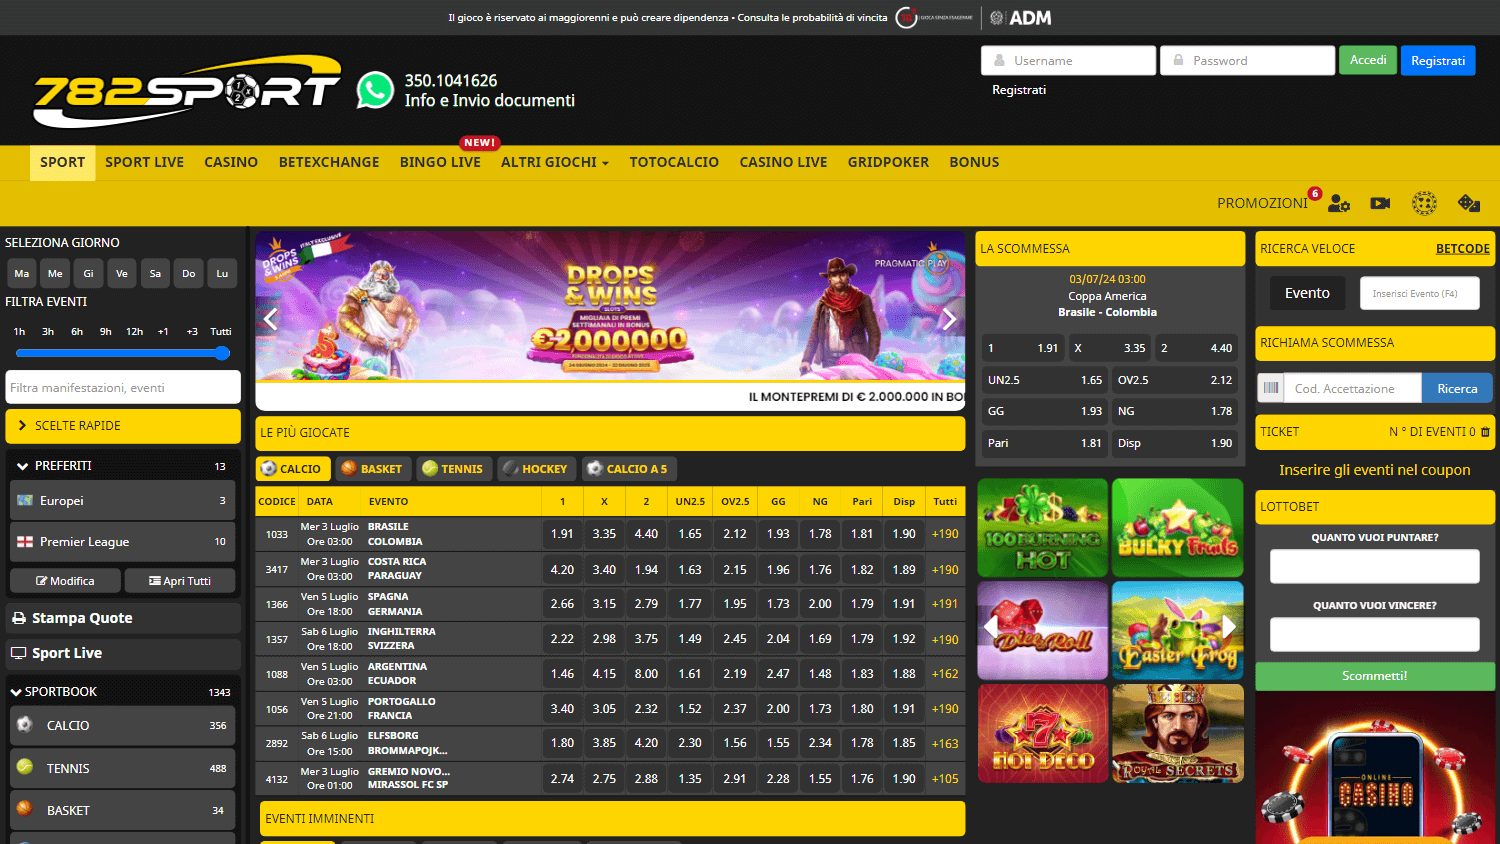Click Filtra manifestazioni, eventi field
Screen dimensions: 1500x844
(x=123, y=387)
